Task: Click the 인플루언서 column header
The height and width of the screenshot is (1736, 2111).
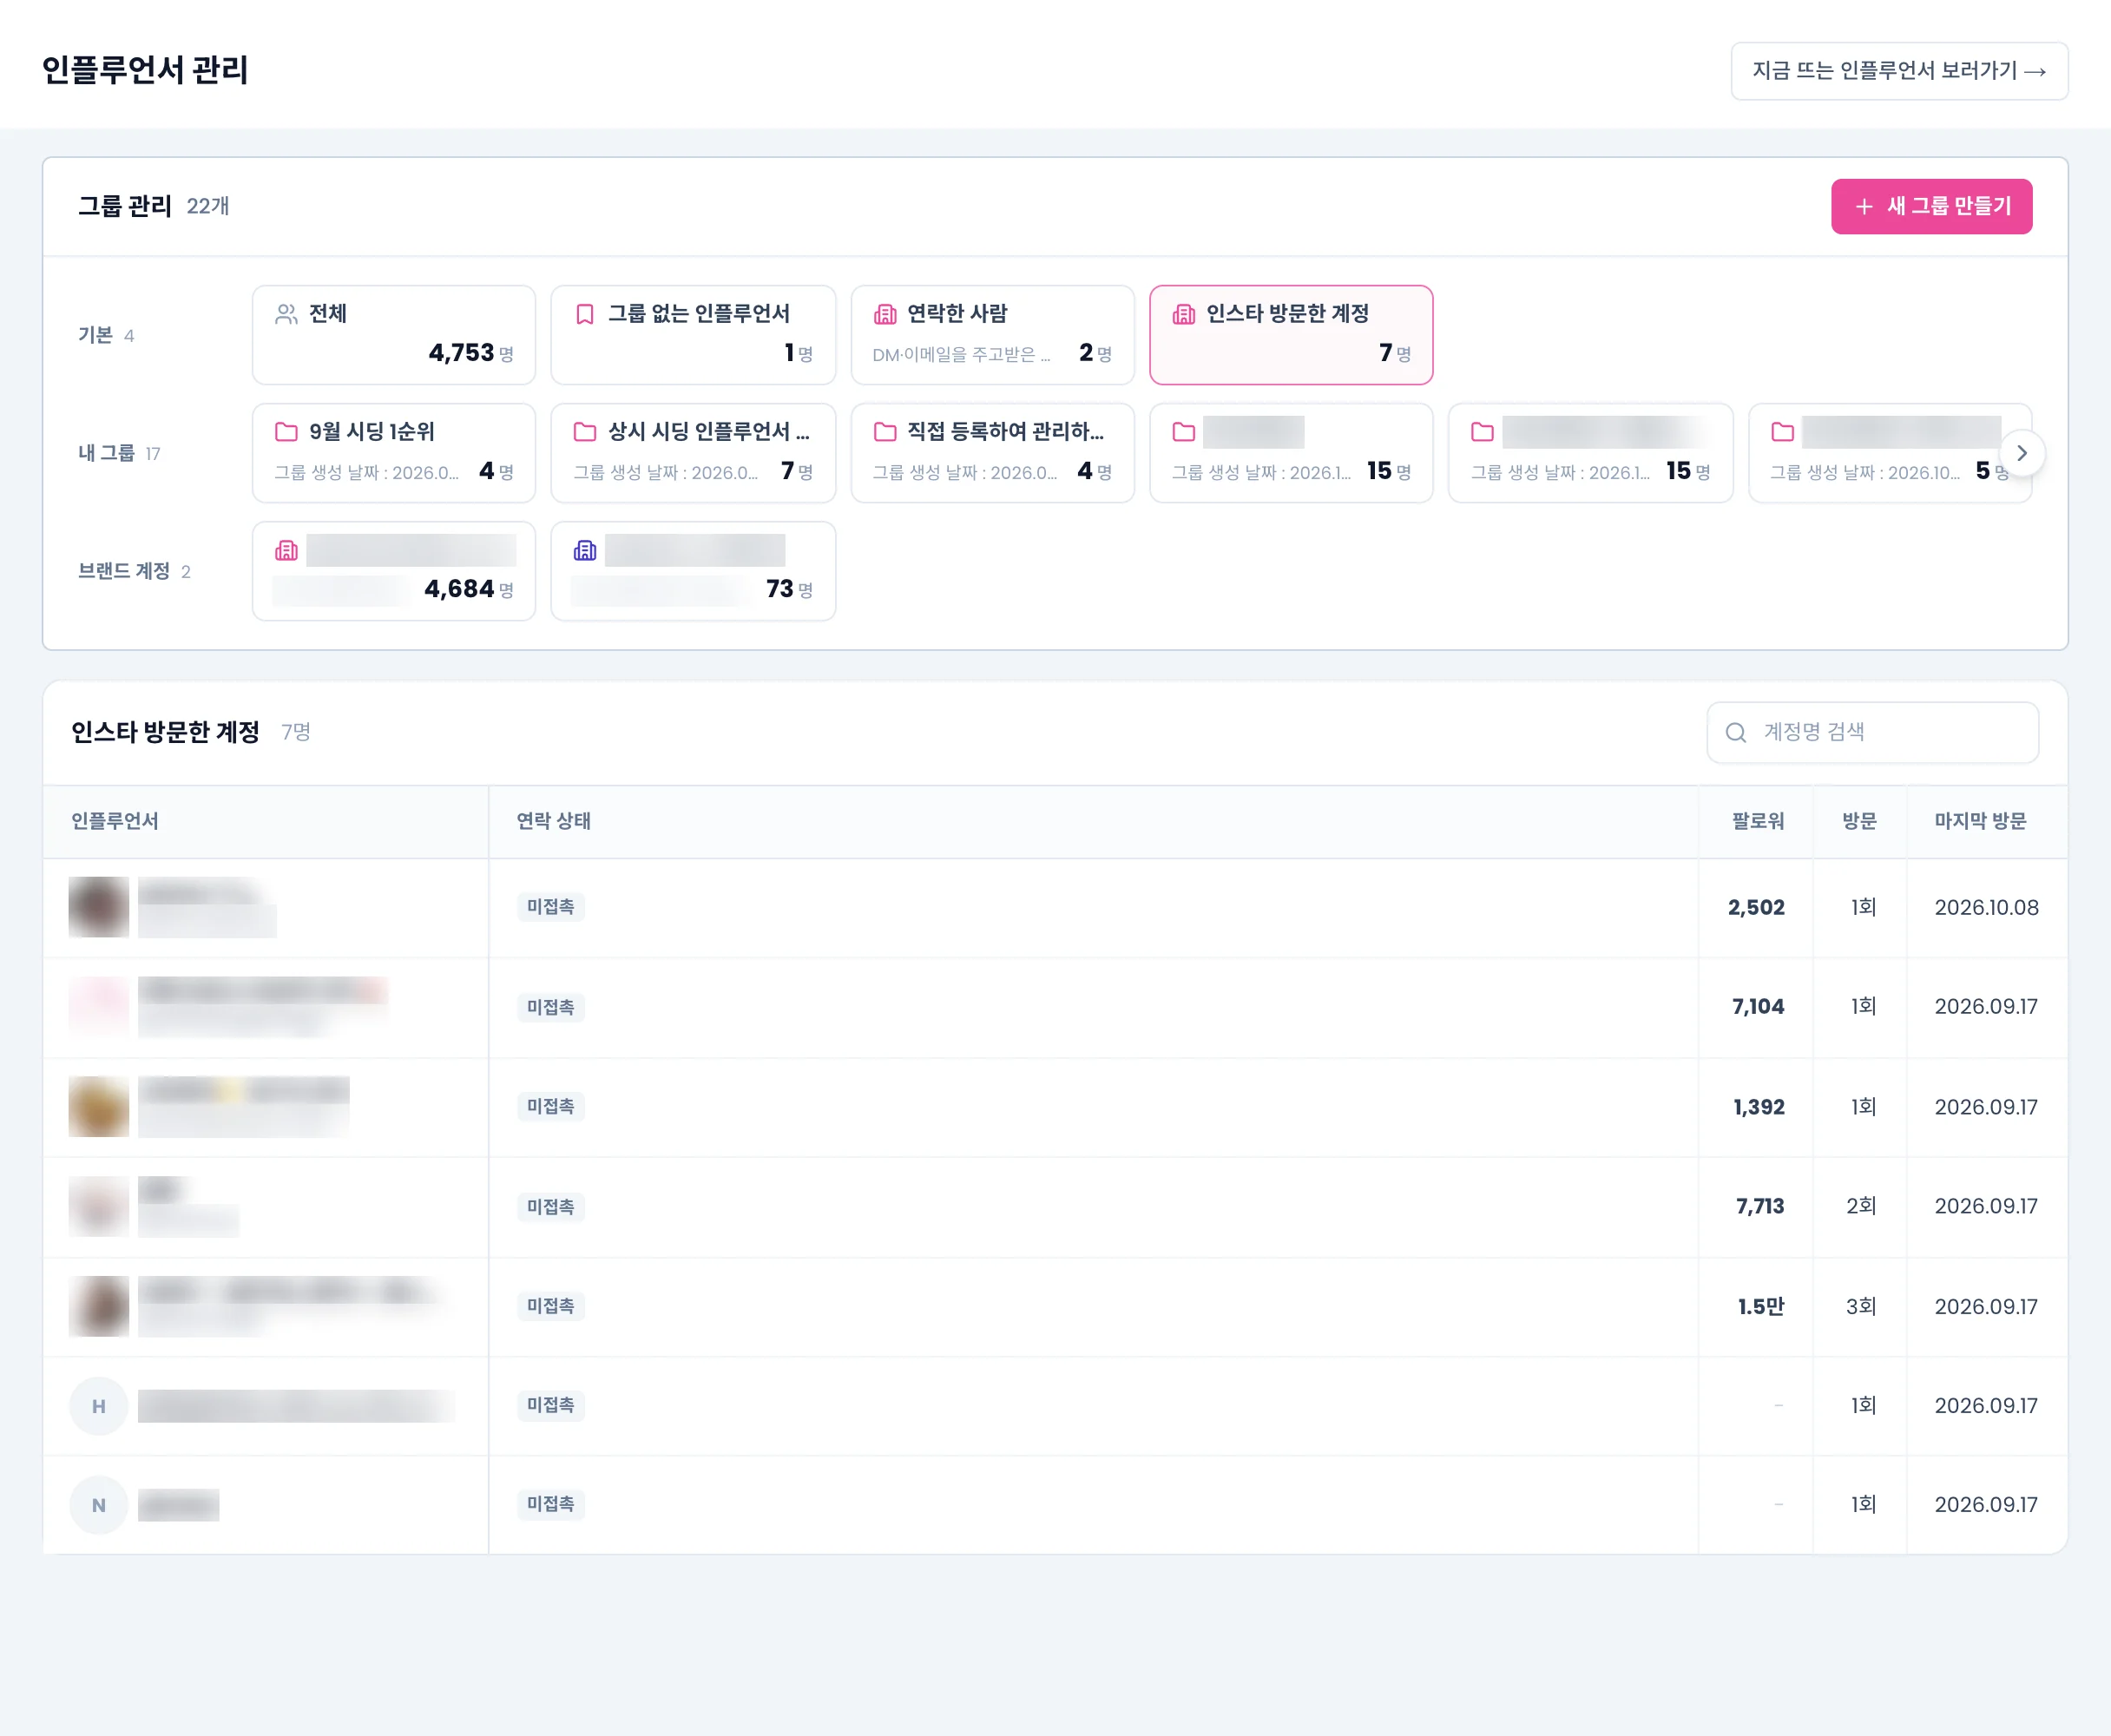Action: pyautogui.click(x=115, y=821)
